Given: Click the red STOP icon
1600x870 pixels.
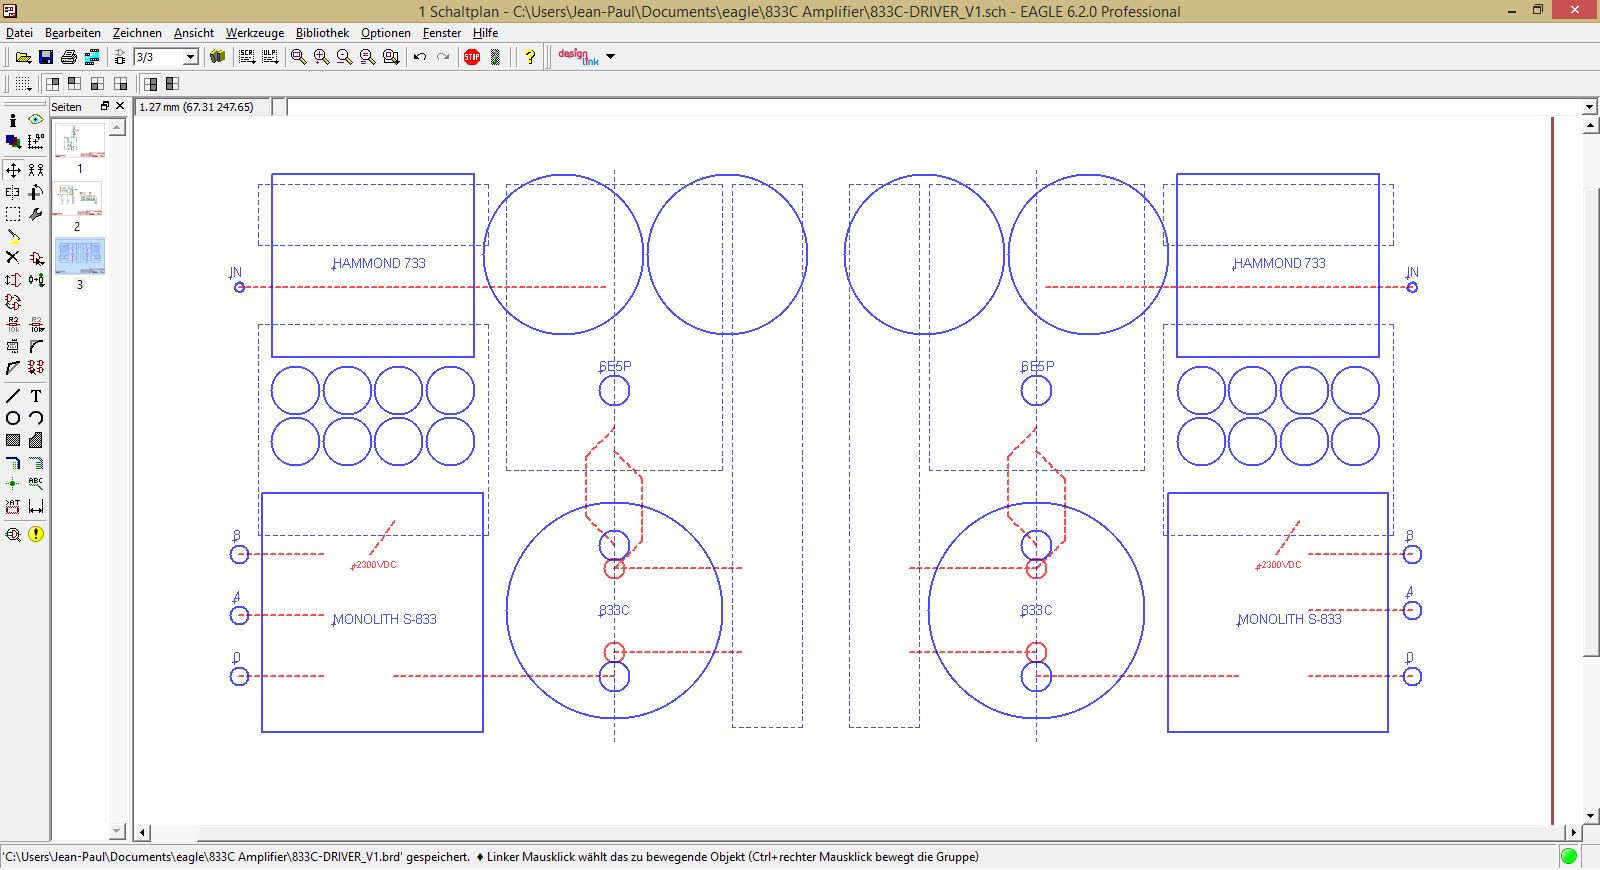Looking at the screenshot, I should coord(472,57).
